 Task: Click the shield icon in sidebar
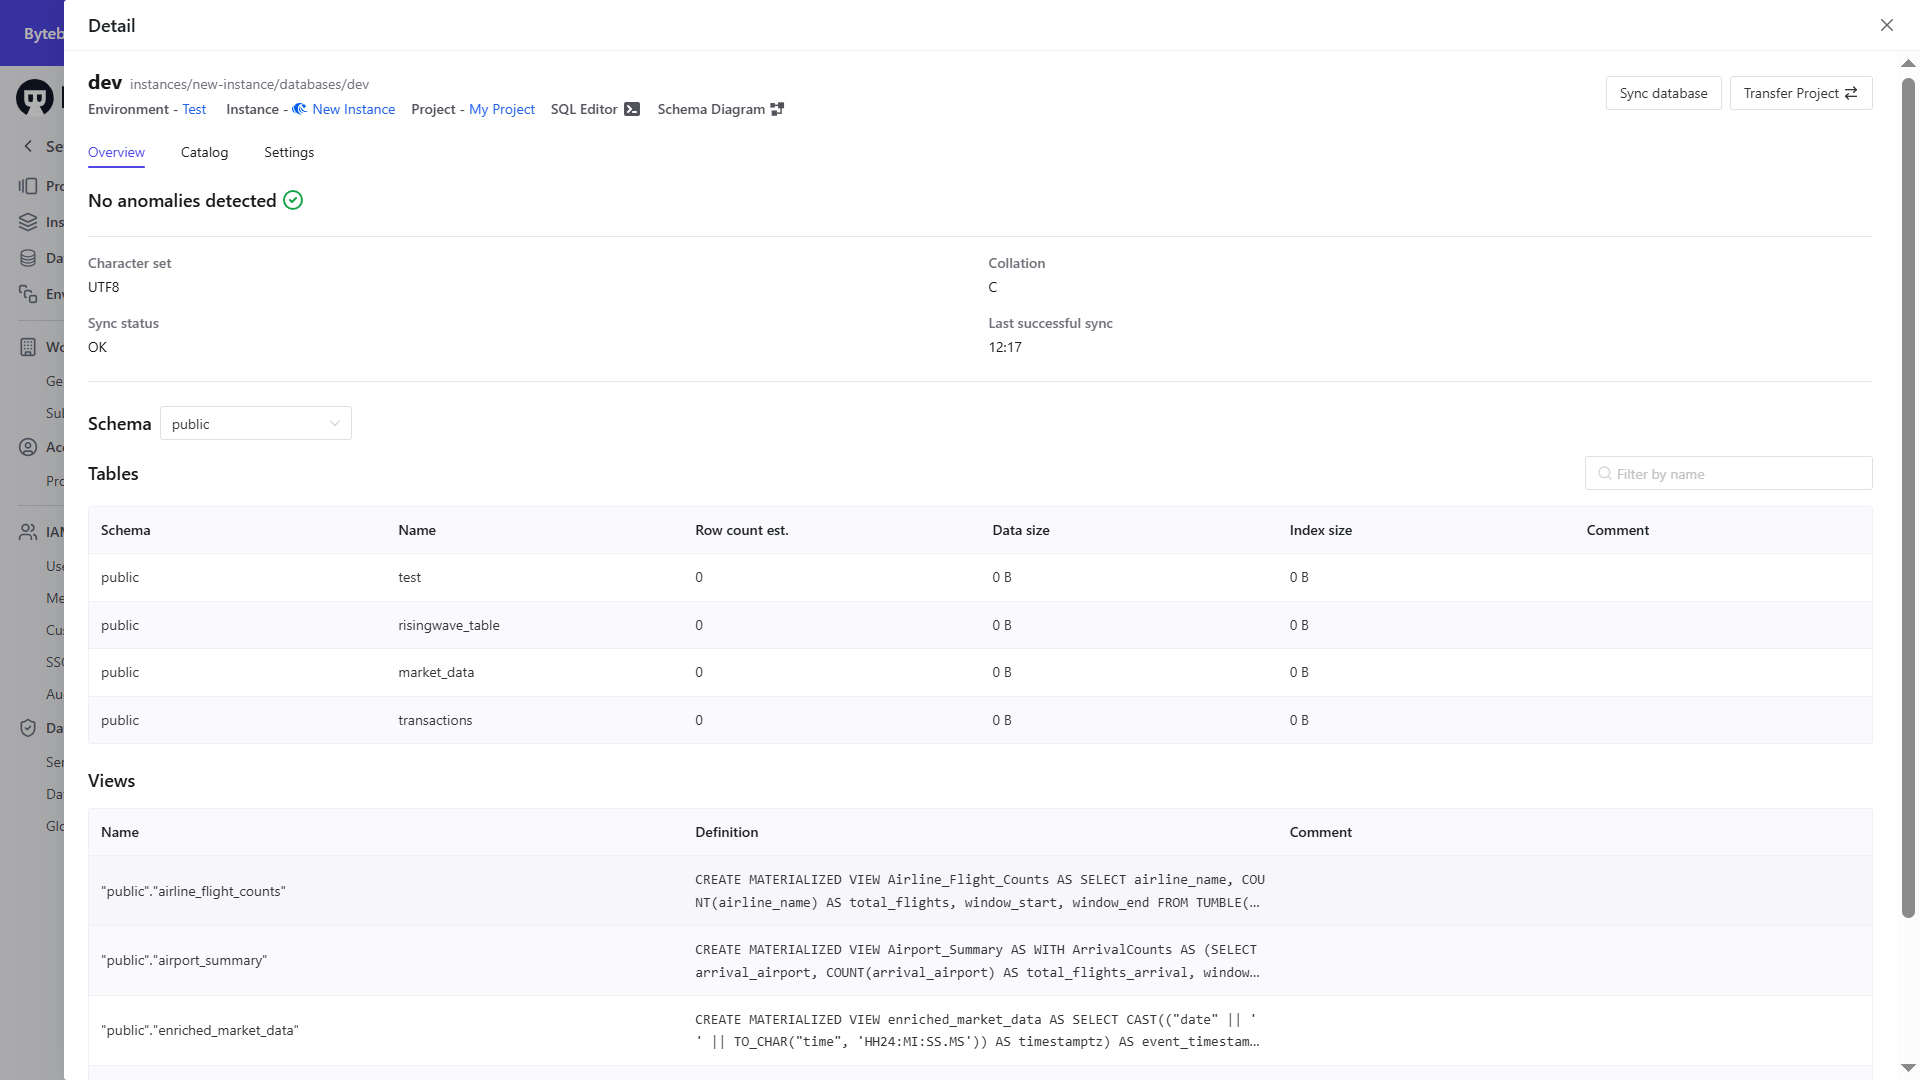[28, 728]
